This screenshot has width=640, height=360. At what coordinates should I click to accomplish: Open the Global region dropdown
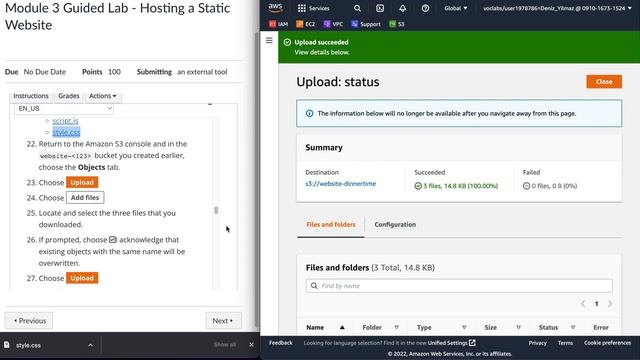click(x=456, y=8)
